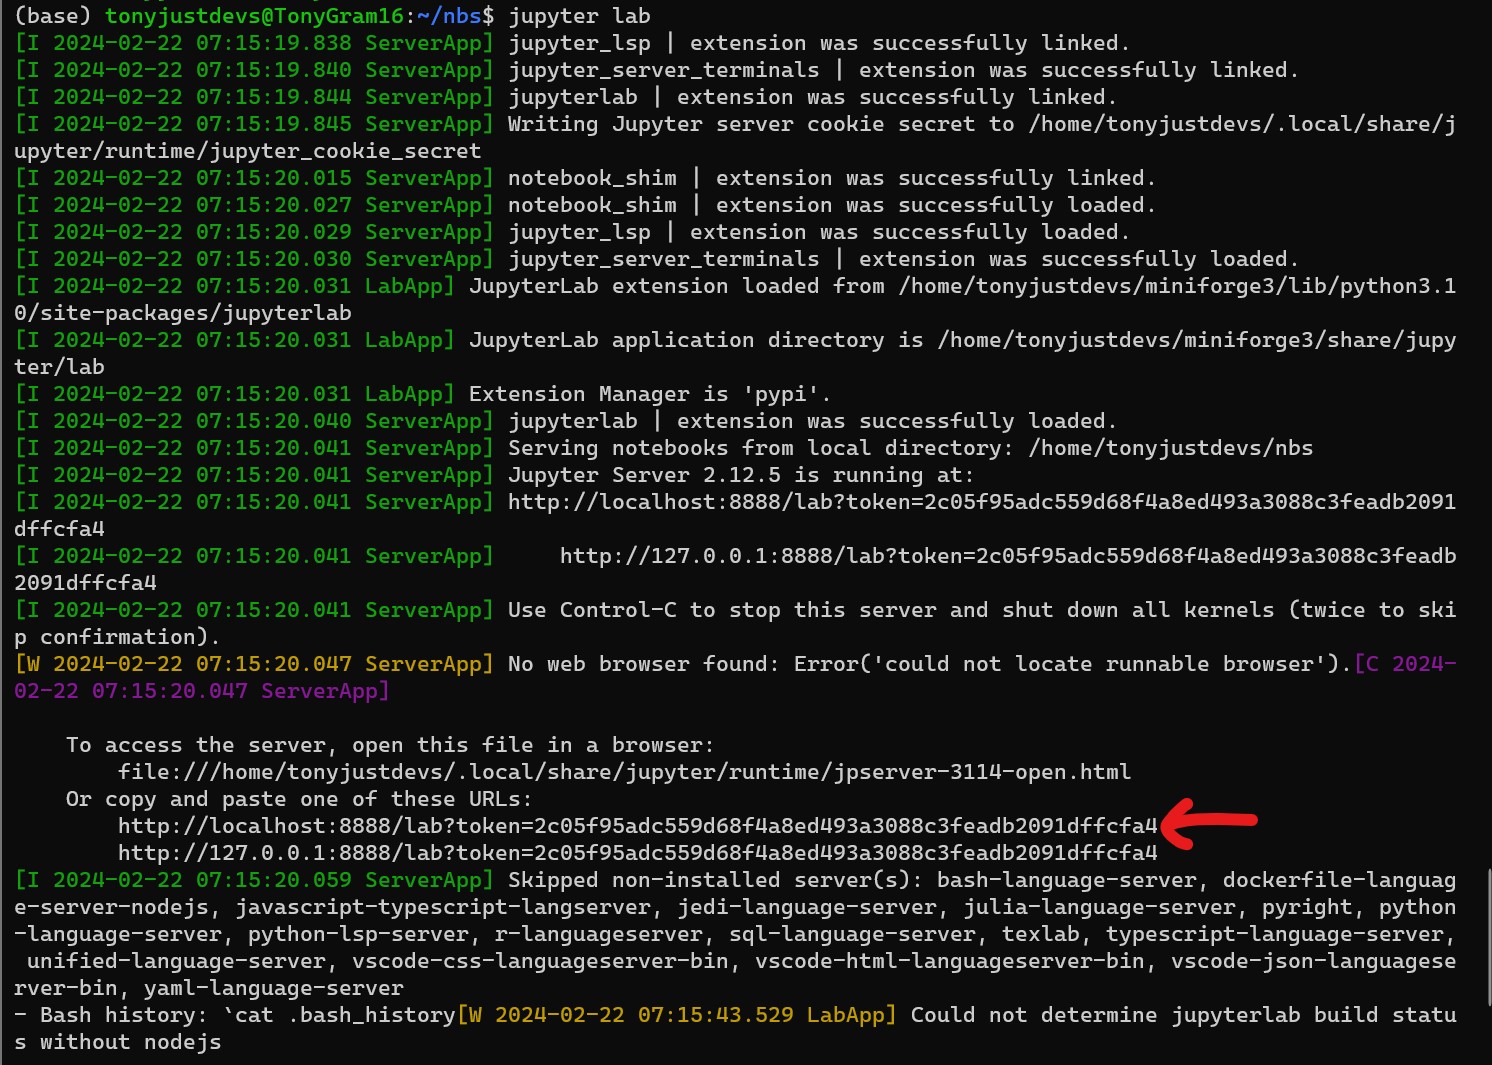Click 'jedi-language-server' in the skipped list

click(807, 907)
